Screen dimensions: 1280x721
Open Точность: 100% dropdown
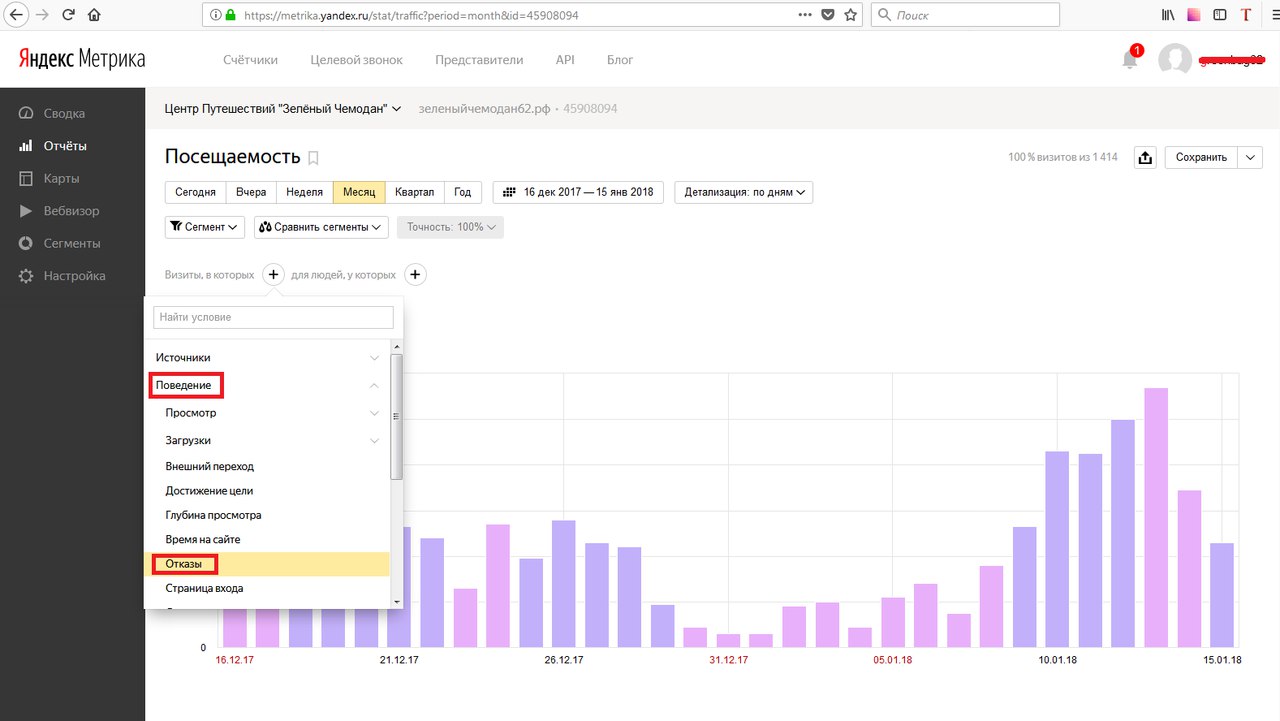450,227
